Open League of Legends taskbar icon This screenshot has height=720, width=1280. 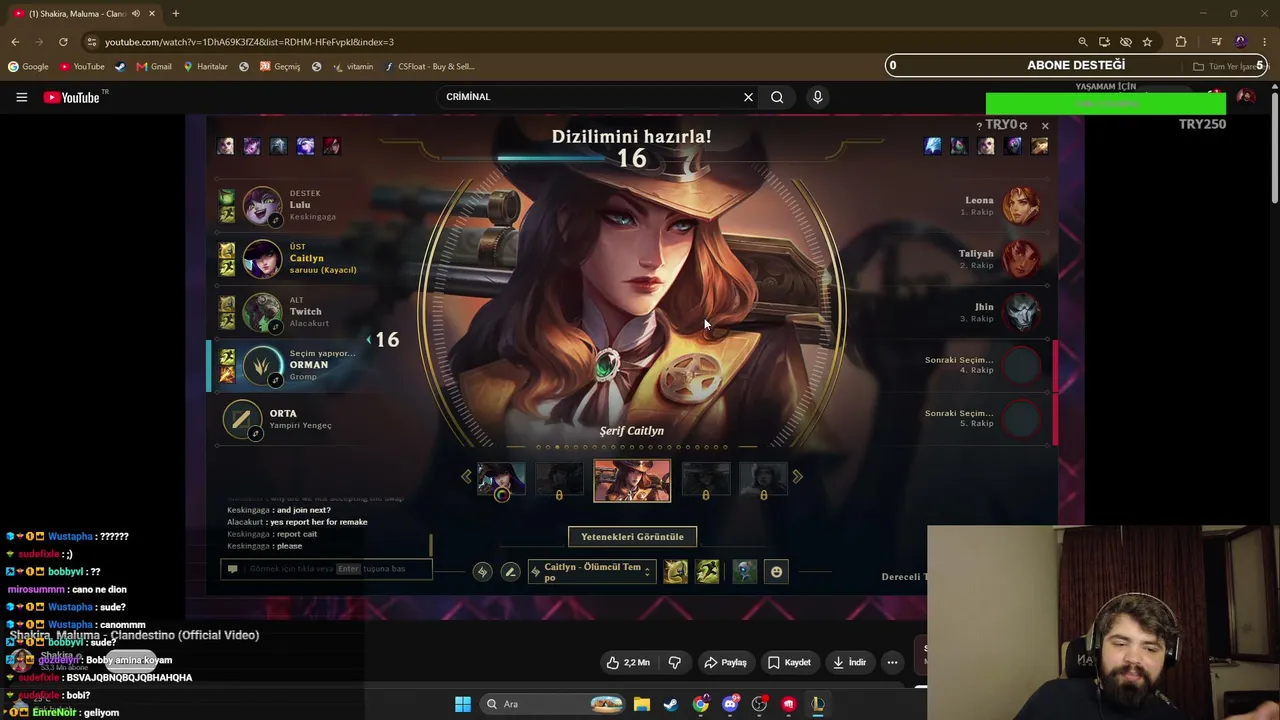point(818,704)
